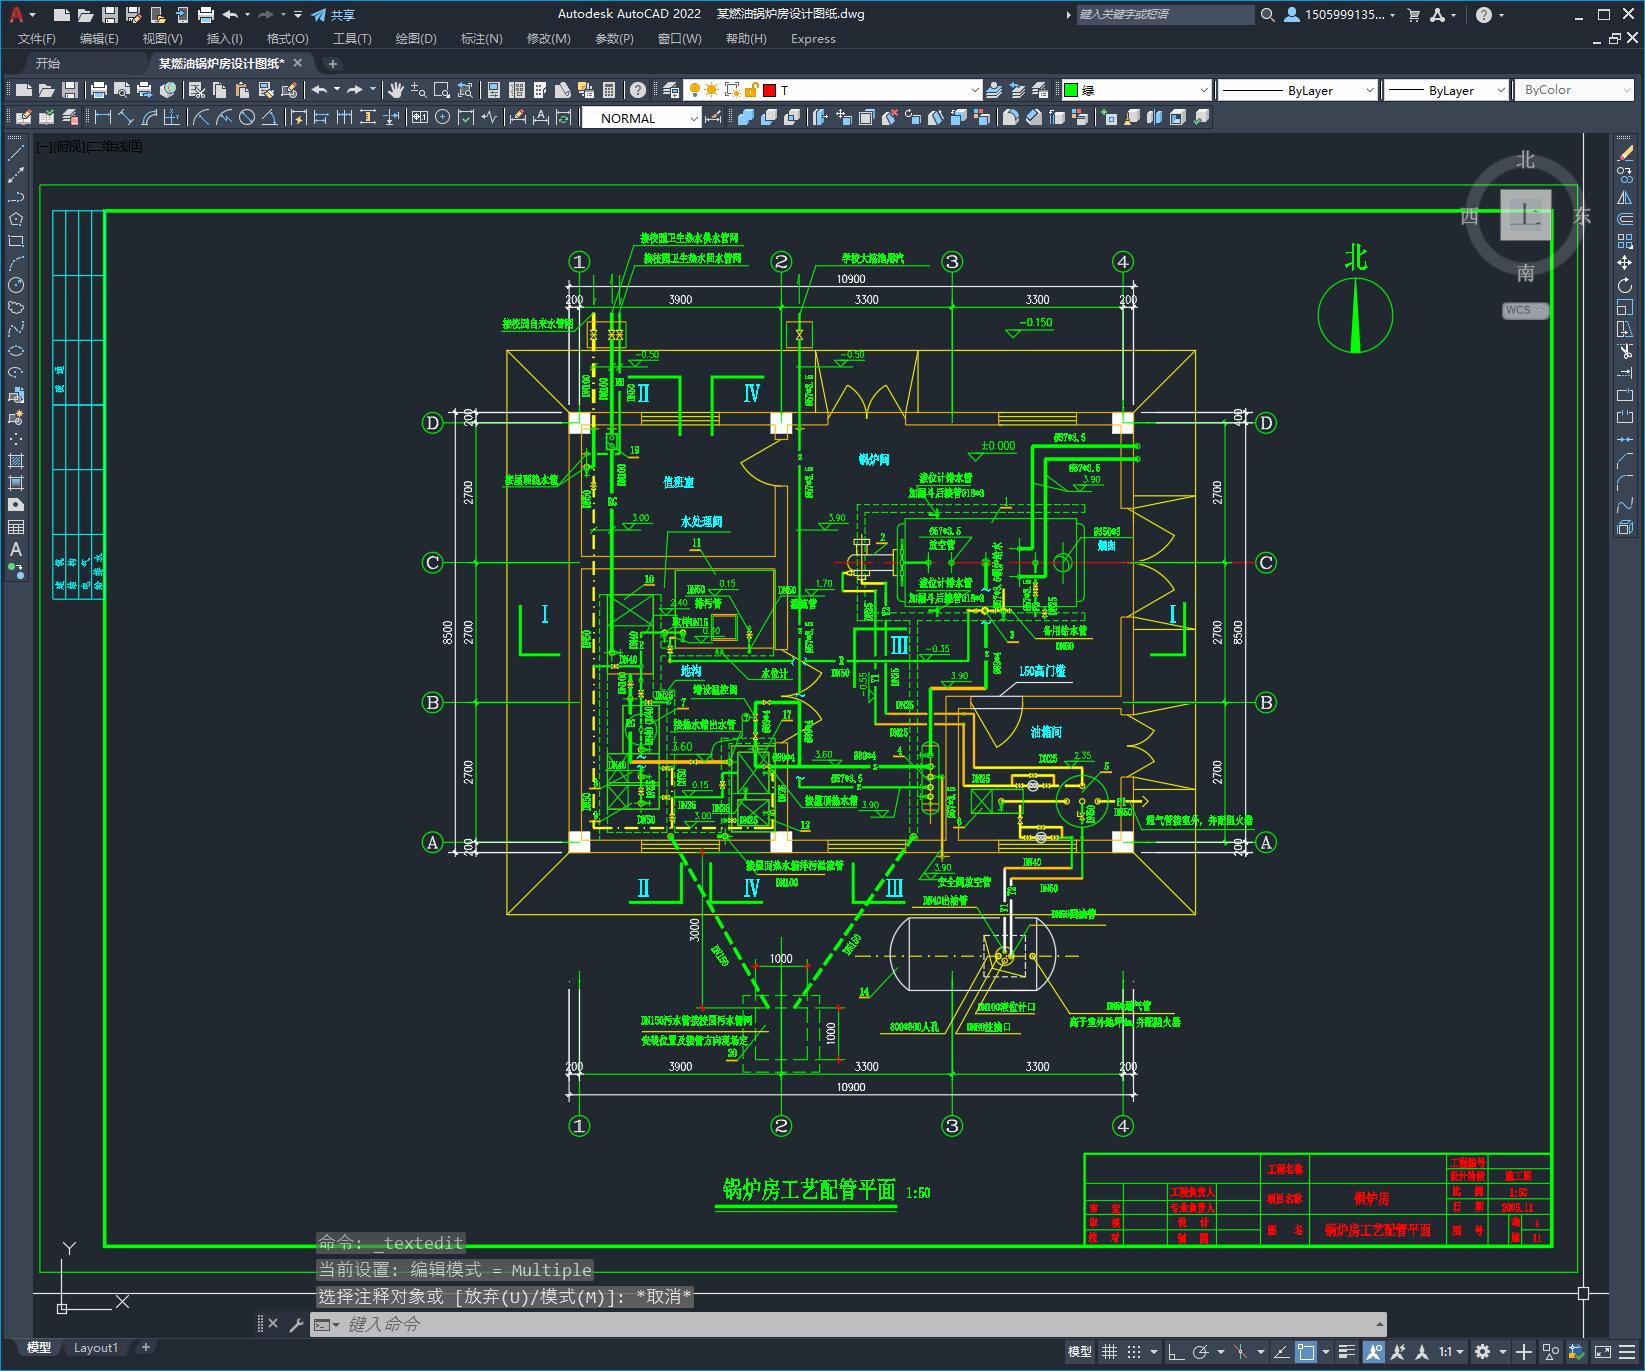Viewport: 1645px width, 1371px height.
Task: Click the green color swatch in color control
Action: point(1071,90)
